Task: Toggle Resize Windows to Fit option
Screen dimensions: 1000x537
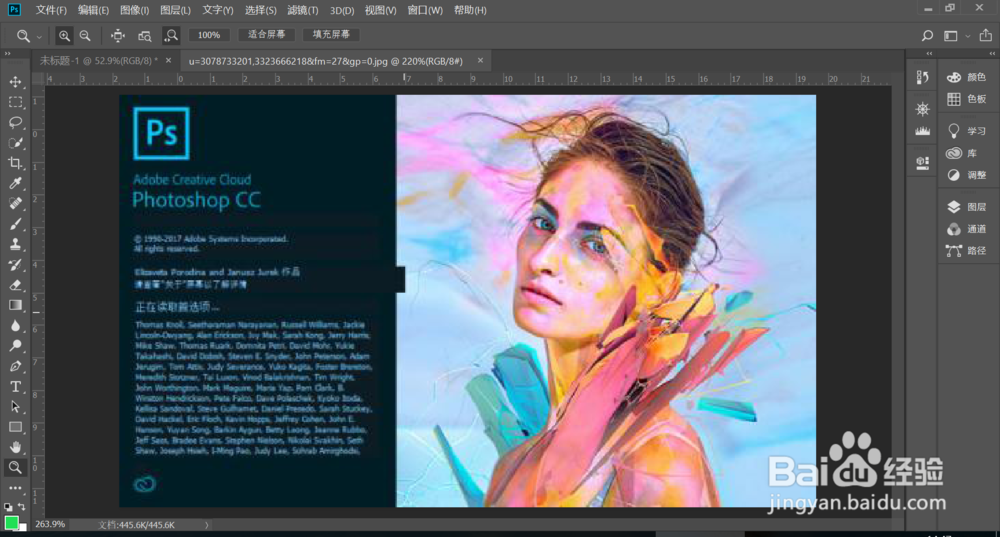Action: (118, 36)
